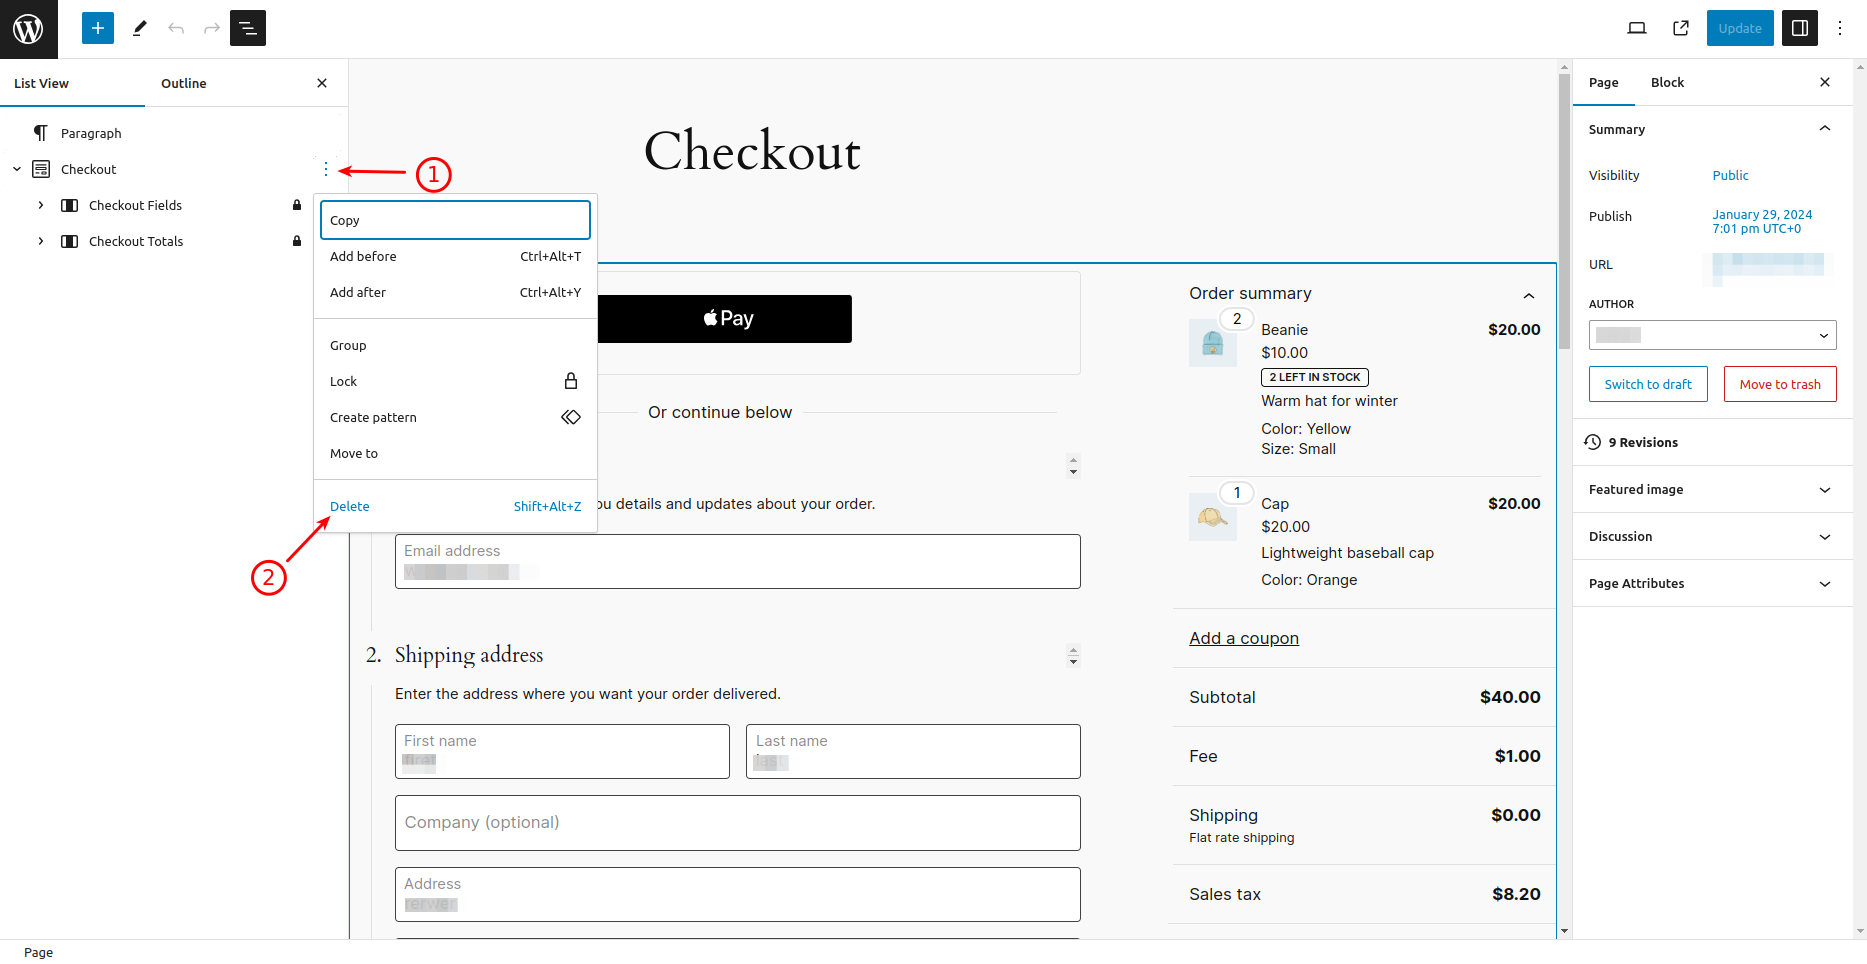This screenshot has height=964, width=1867.
Task: Open the view page in new tab icon
Action: pos(1681,28)
